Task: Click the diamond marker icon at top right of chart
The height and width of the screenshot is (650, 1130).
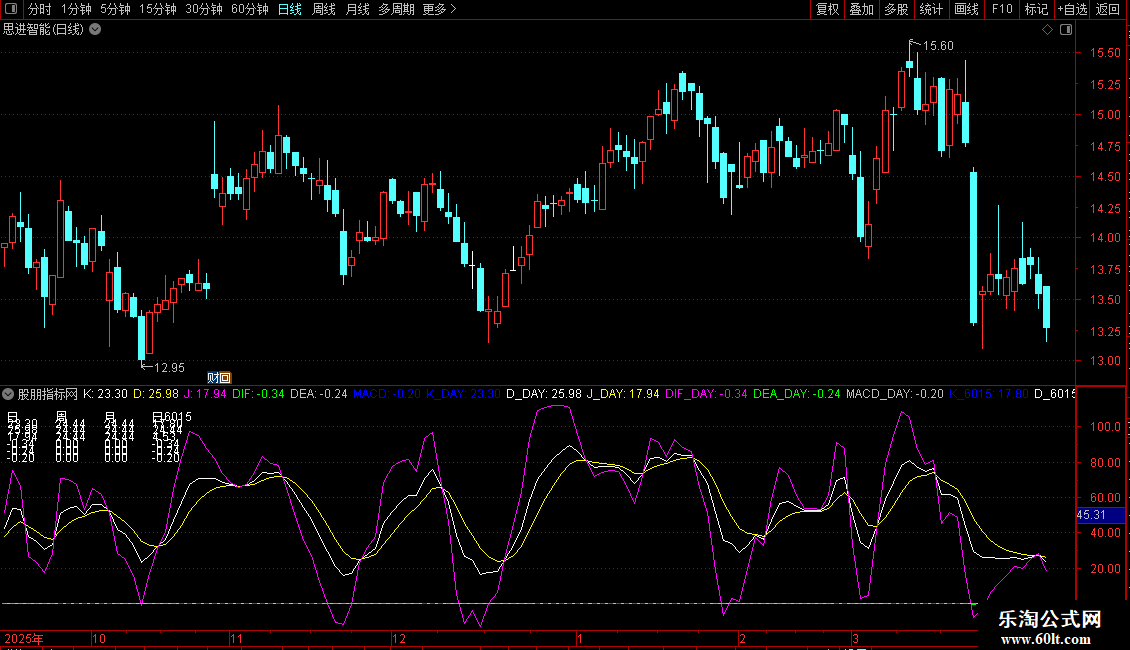Action: [1048, 30]
